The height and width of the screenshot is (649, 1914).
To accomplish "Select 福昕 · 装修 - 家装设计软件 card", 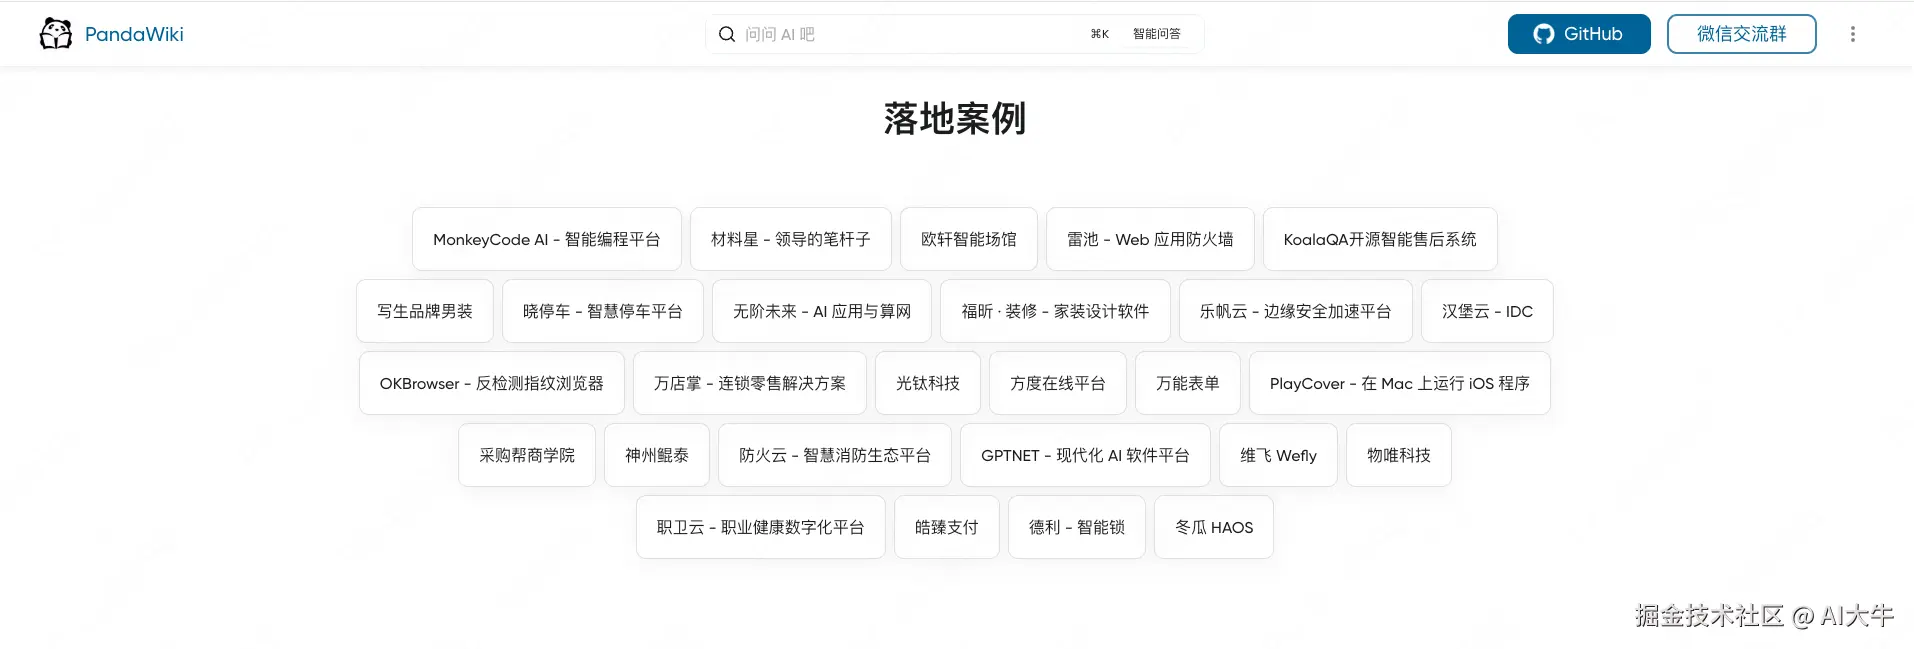I will (1055, 311).
